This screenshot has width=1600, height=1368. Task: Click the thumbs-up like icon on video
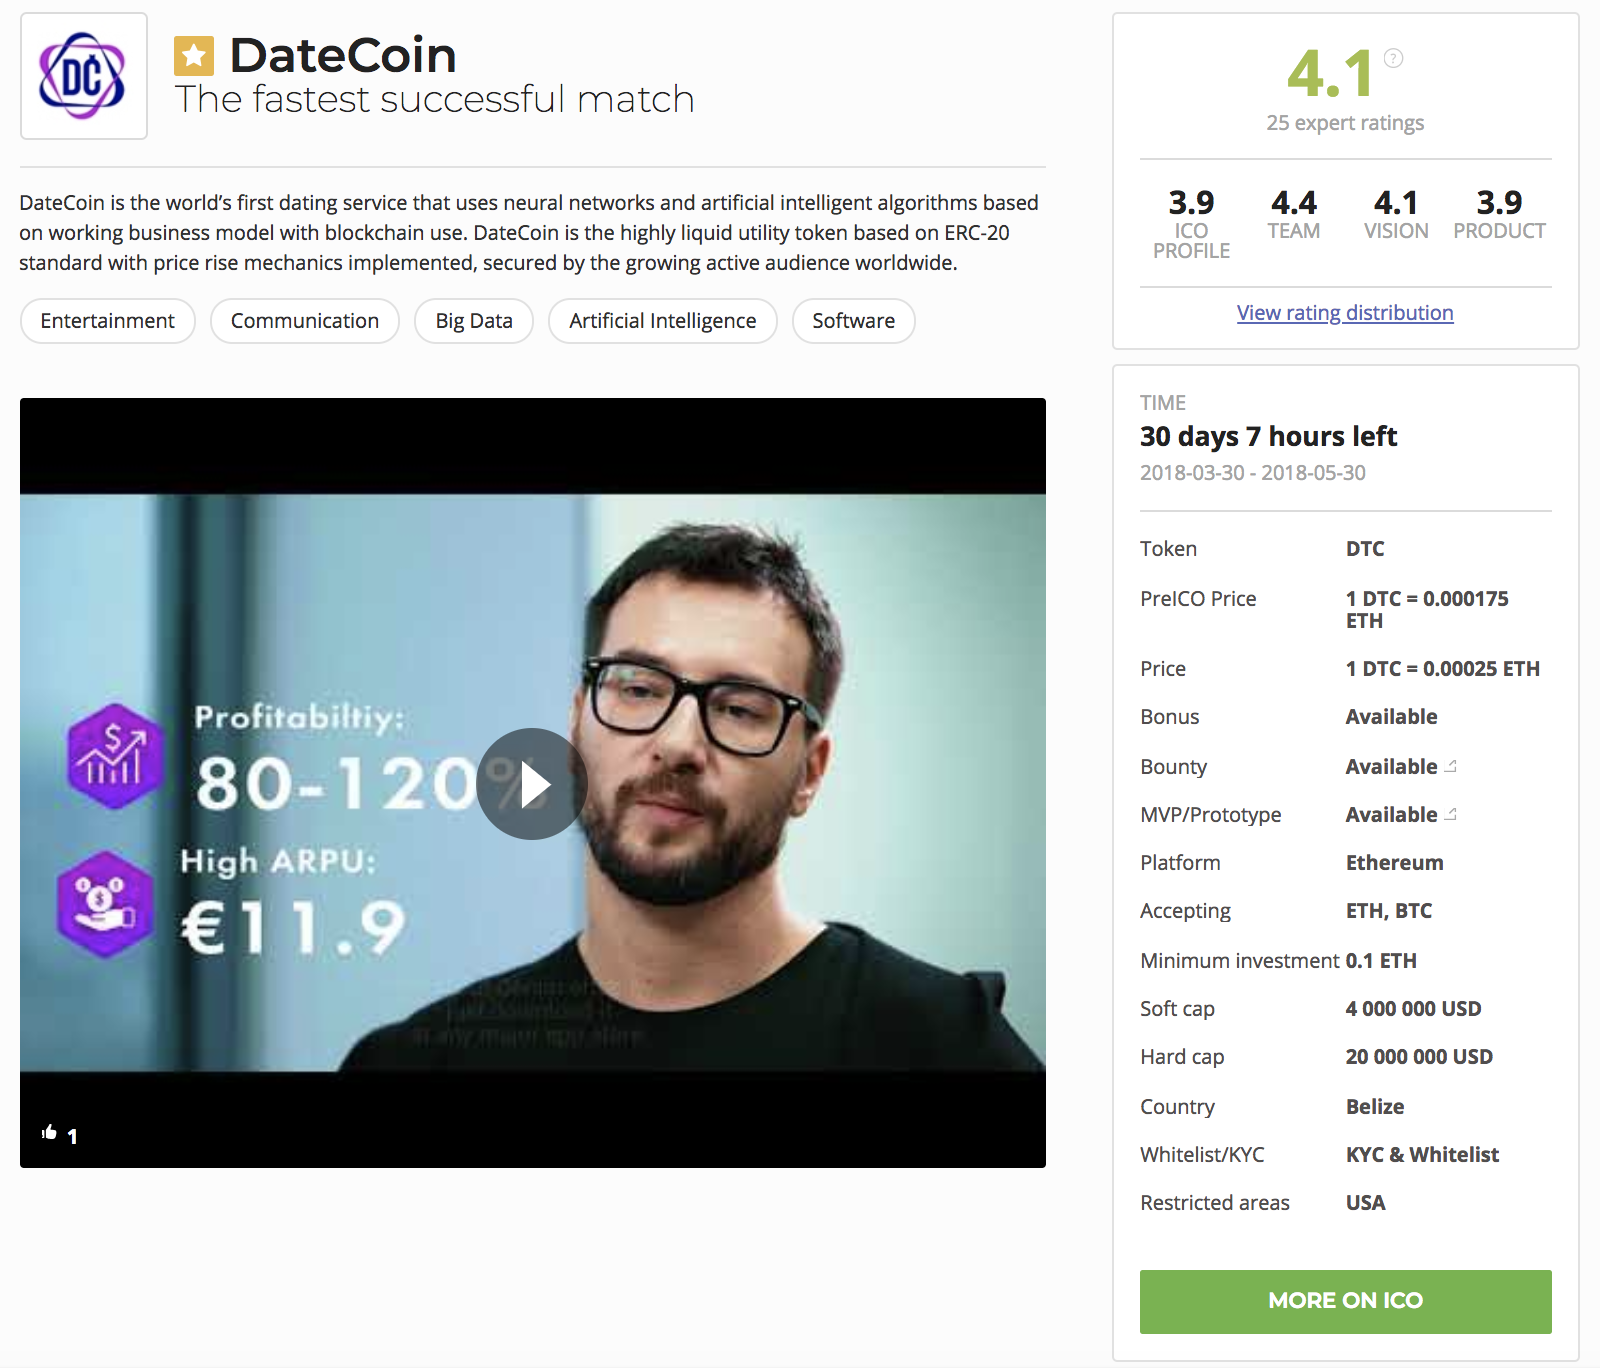click(x=49, y=1132)
